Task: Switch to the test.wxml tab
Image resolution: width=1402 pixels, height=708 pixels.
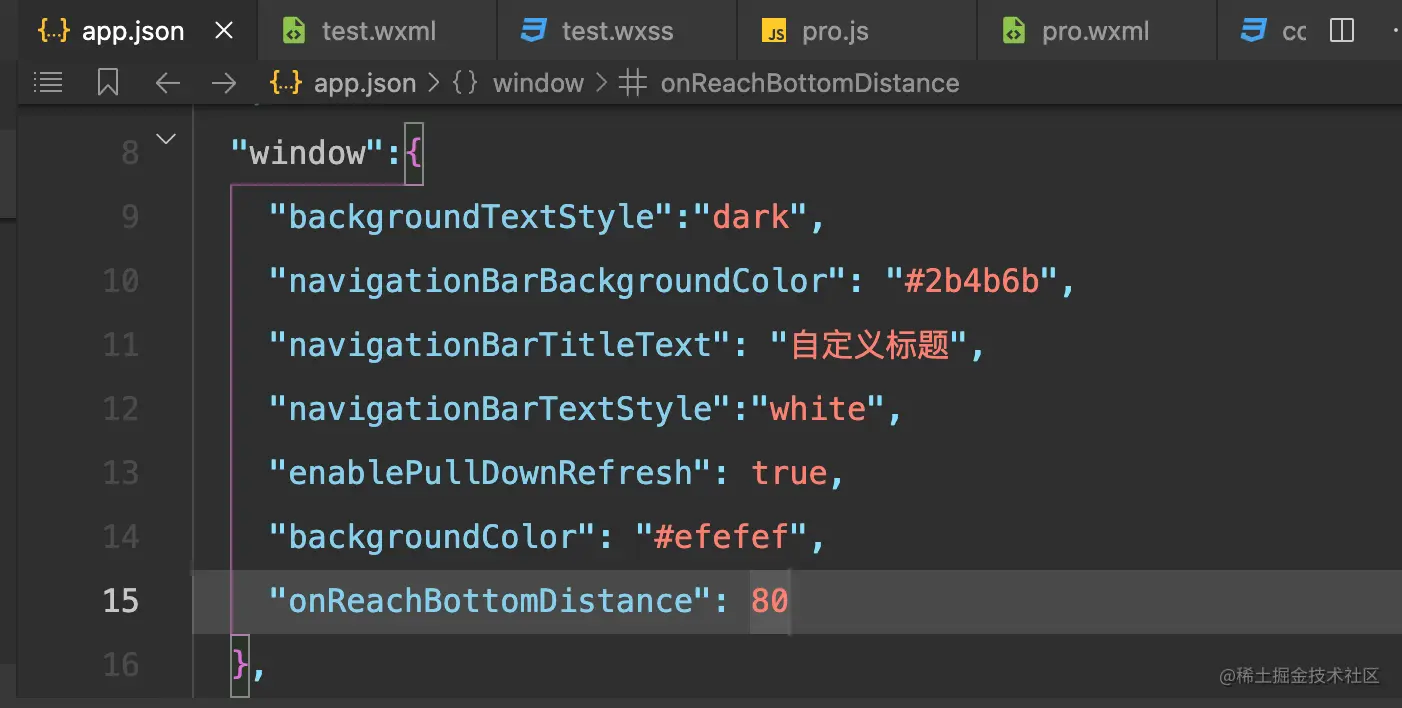Action: click(x=377, y=31)
